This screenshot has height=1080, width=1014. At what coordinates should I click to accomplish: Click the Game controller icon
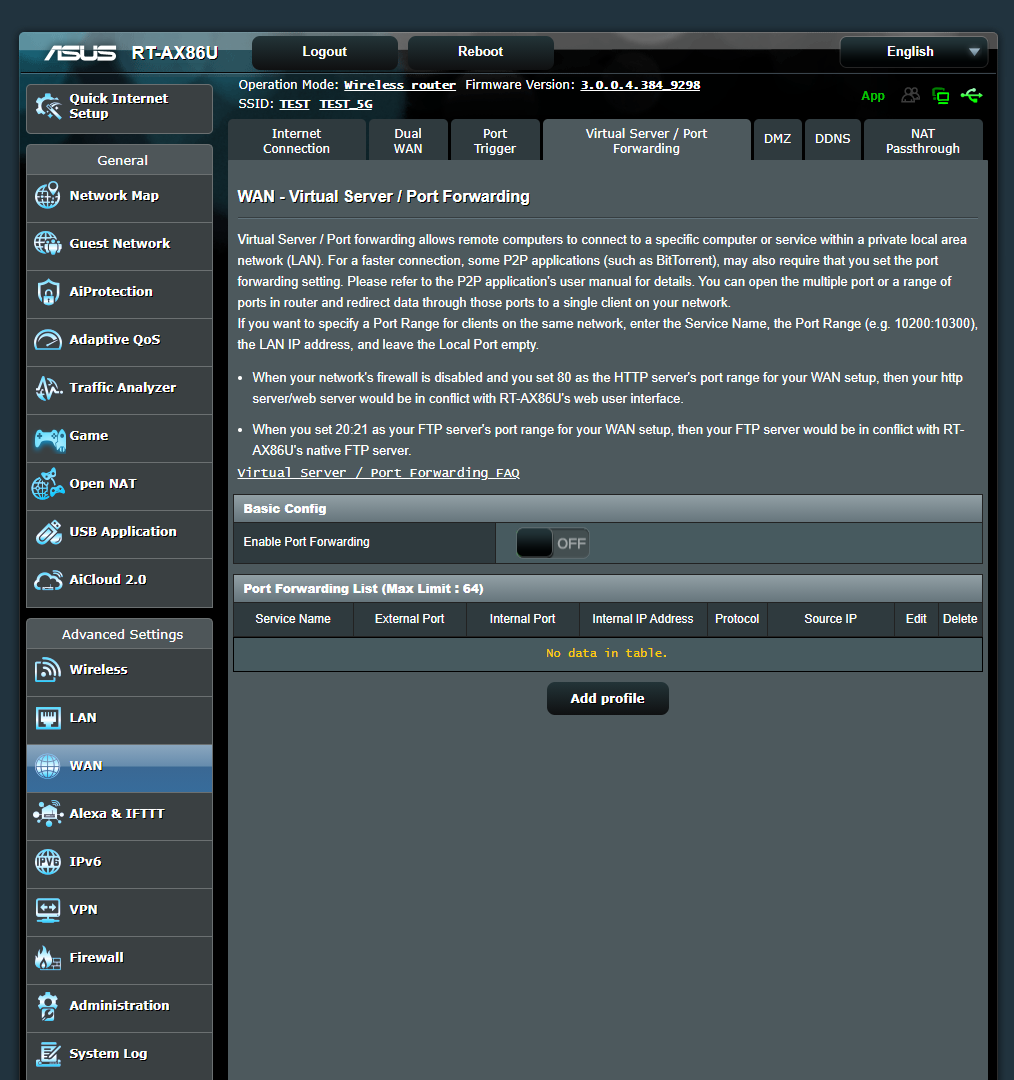tap(50, 438)
